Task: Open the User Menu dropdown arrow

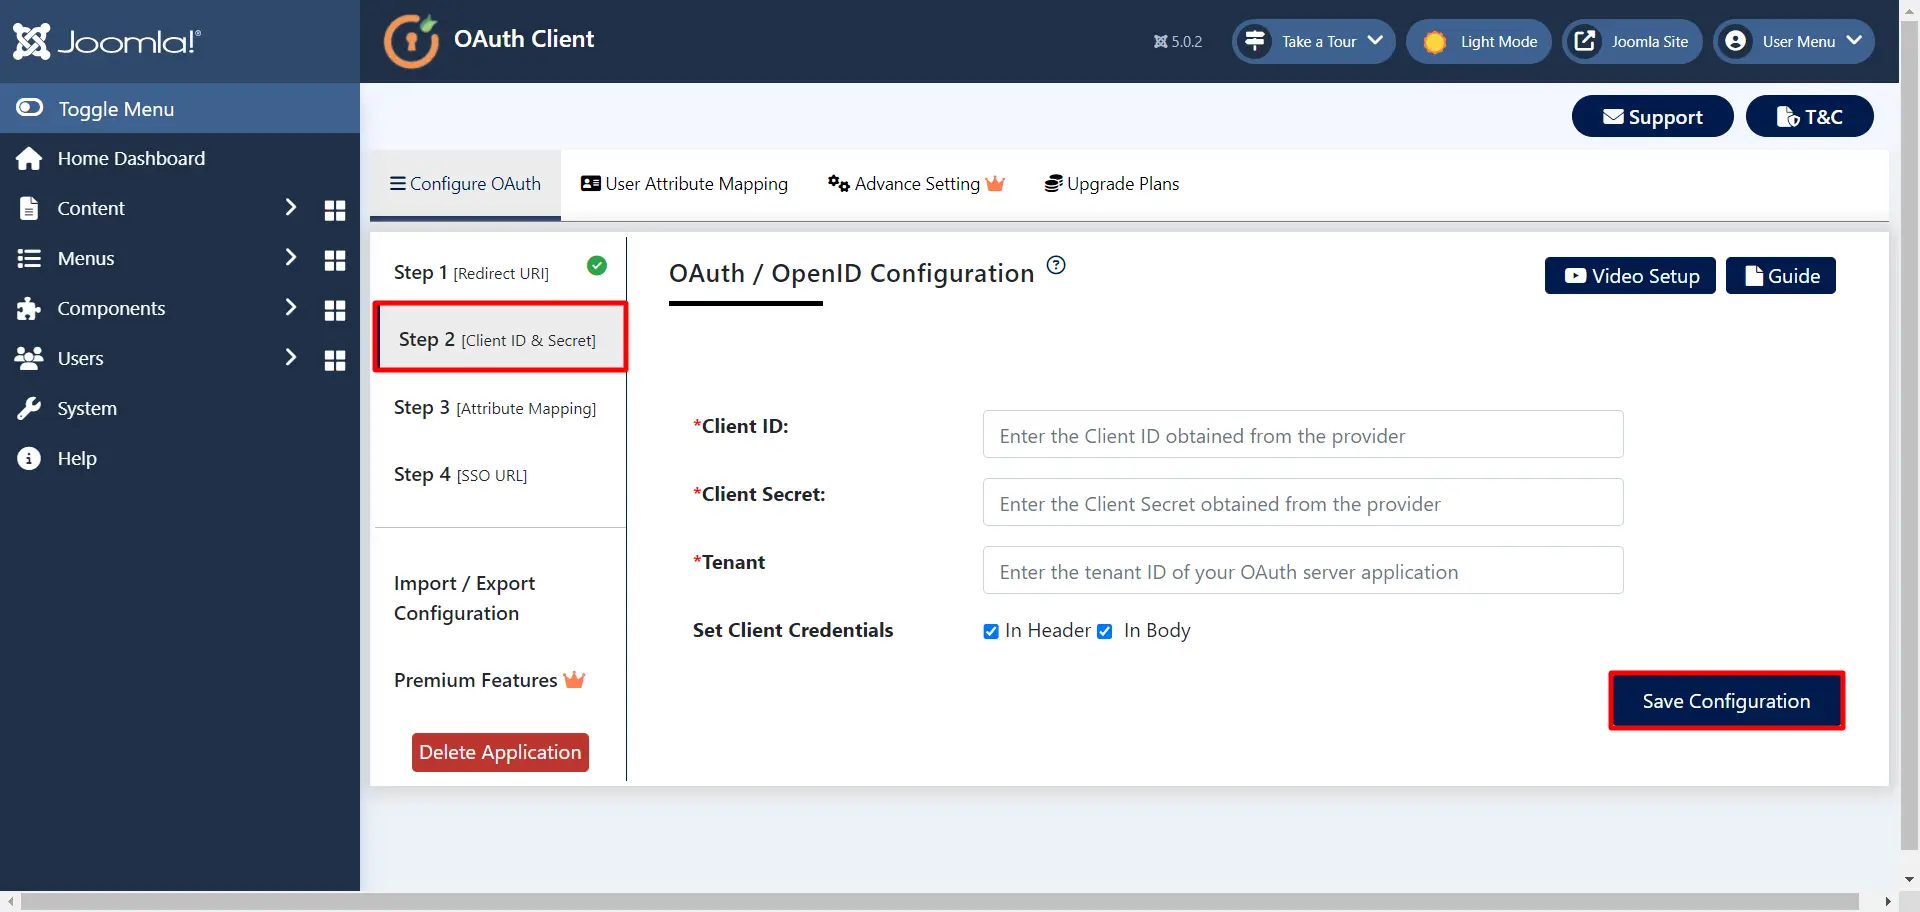Action: click(1854, 41)
